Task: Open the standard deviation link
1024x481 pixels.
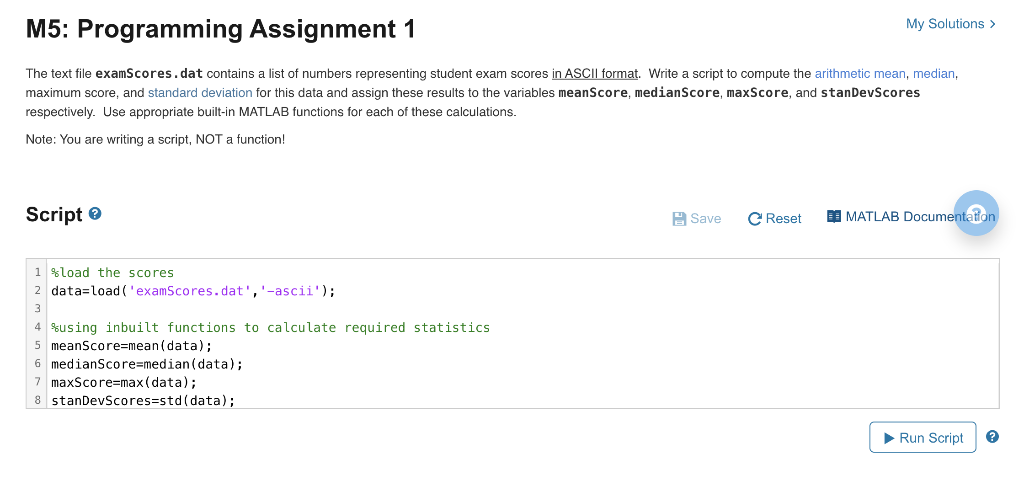Action: point(200,93)
